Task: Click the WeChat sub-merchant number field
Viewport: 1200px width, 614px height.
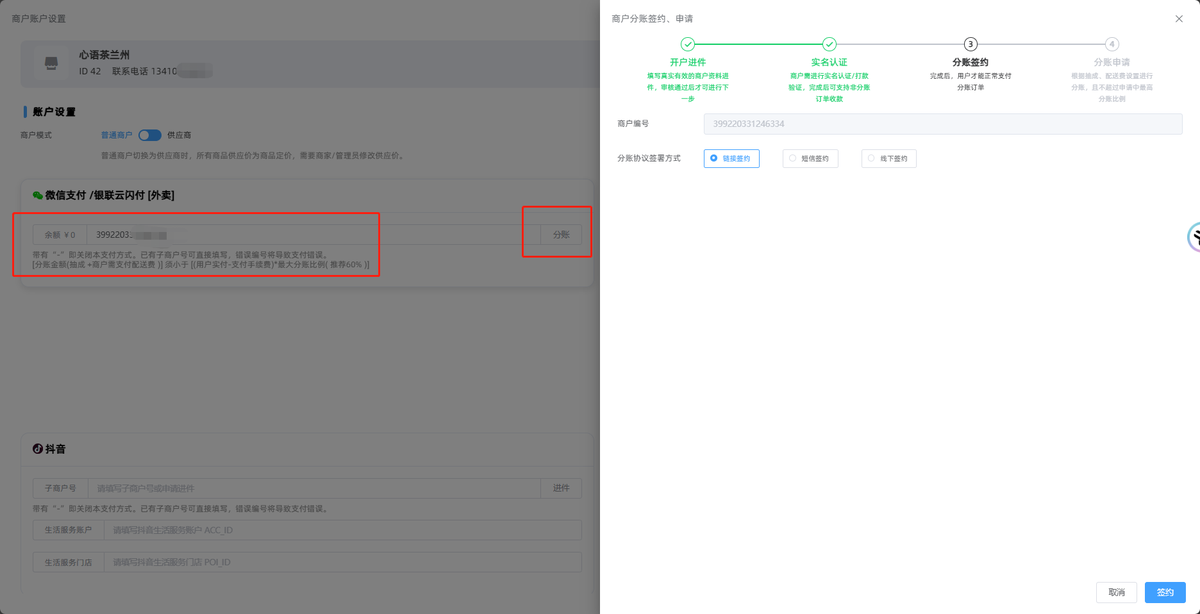Action: pos(313,234)
